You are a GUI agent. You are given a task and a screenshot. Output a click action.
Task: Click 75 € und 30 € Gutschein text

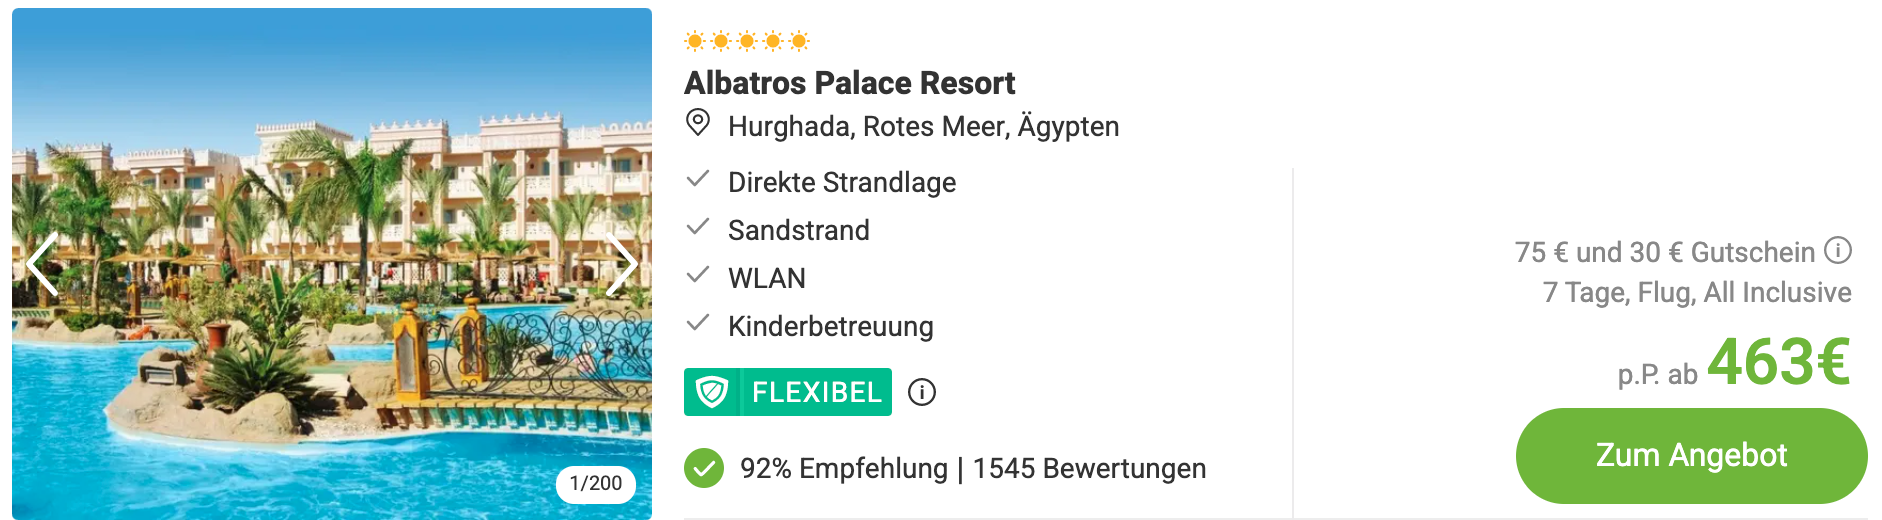pyautogui.click(x=1665, y=252)
